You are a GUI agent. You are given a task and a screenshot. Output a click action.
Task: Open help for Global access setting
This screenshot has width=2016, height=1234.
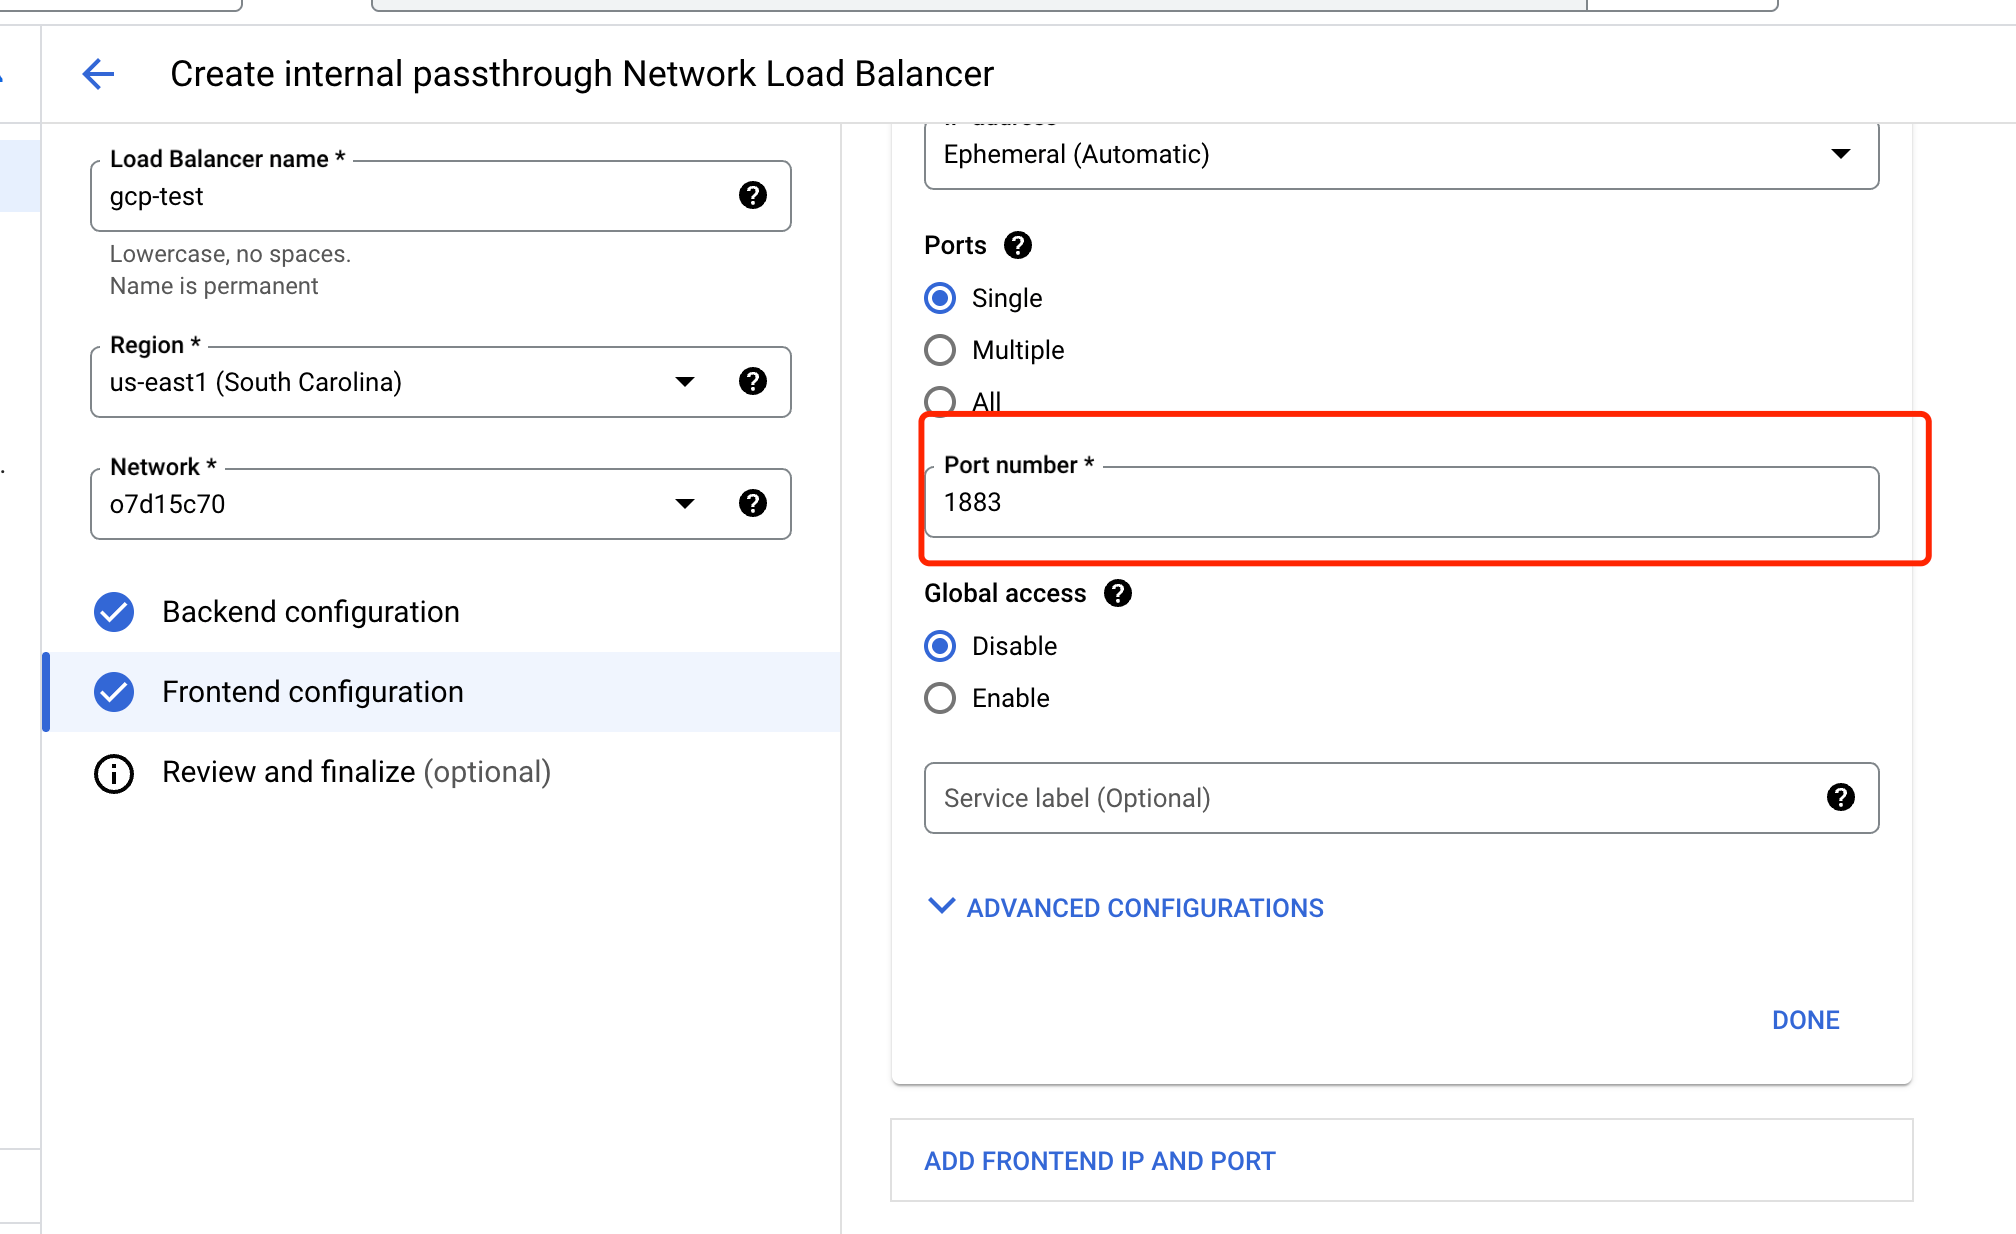click(1119, 593)
